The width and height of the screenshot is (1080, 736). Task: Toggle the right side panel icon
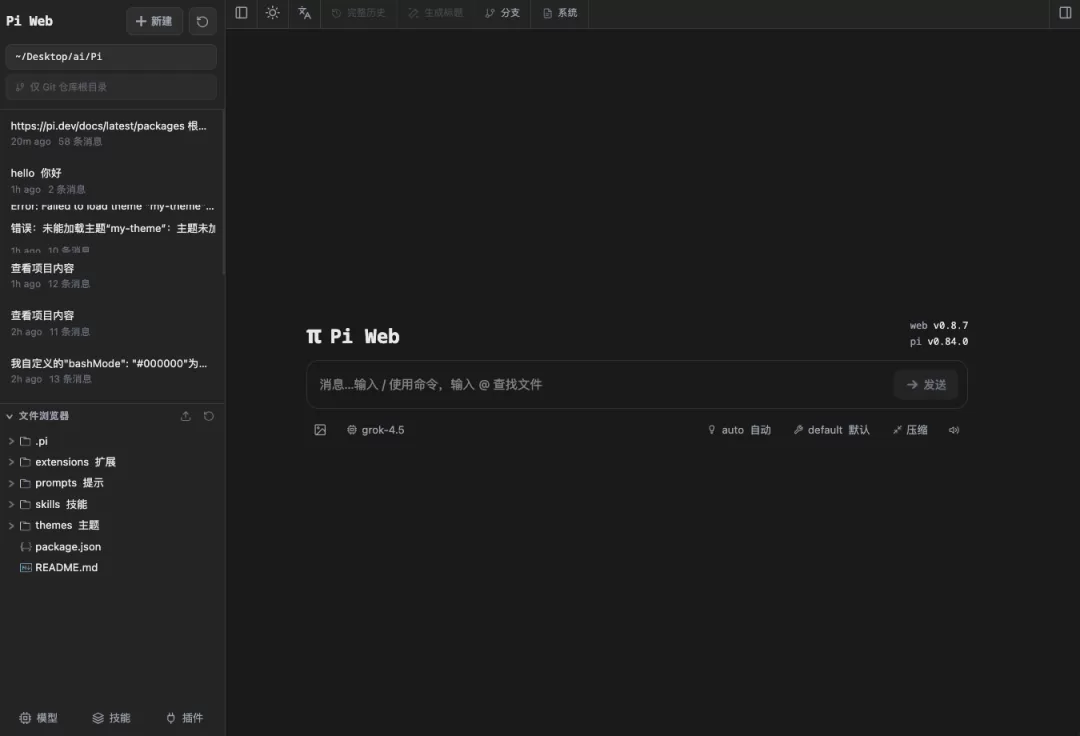click(1065, 13)
